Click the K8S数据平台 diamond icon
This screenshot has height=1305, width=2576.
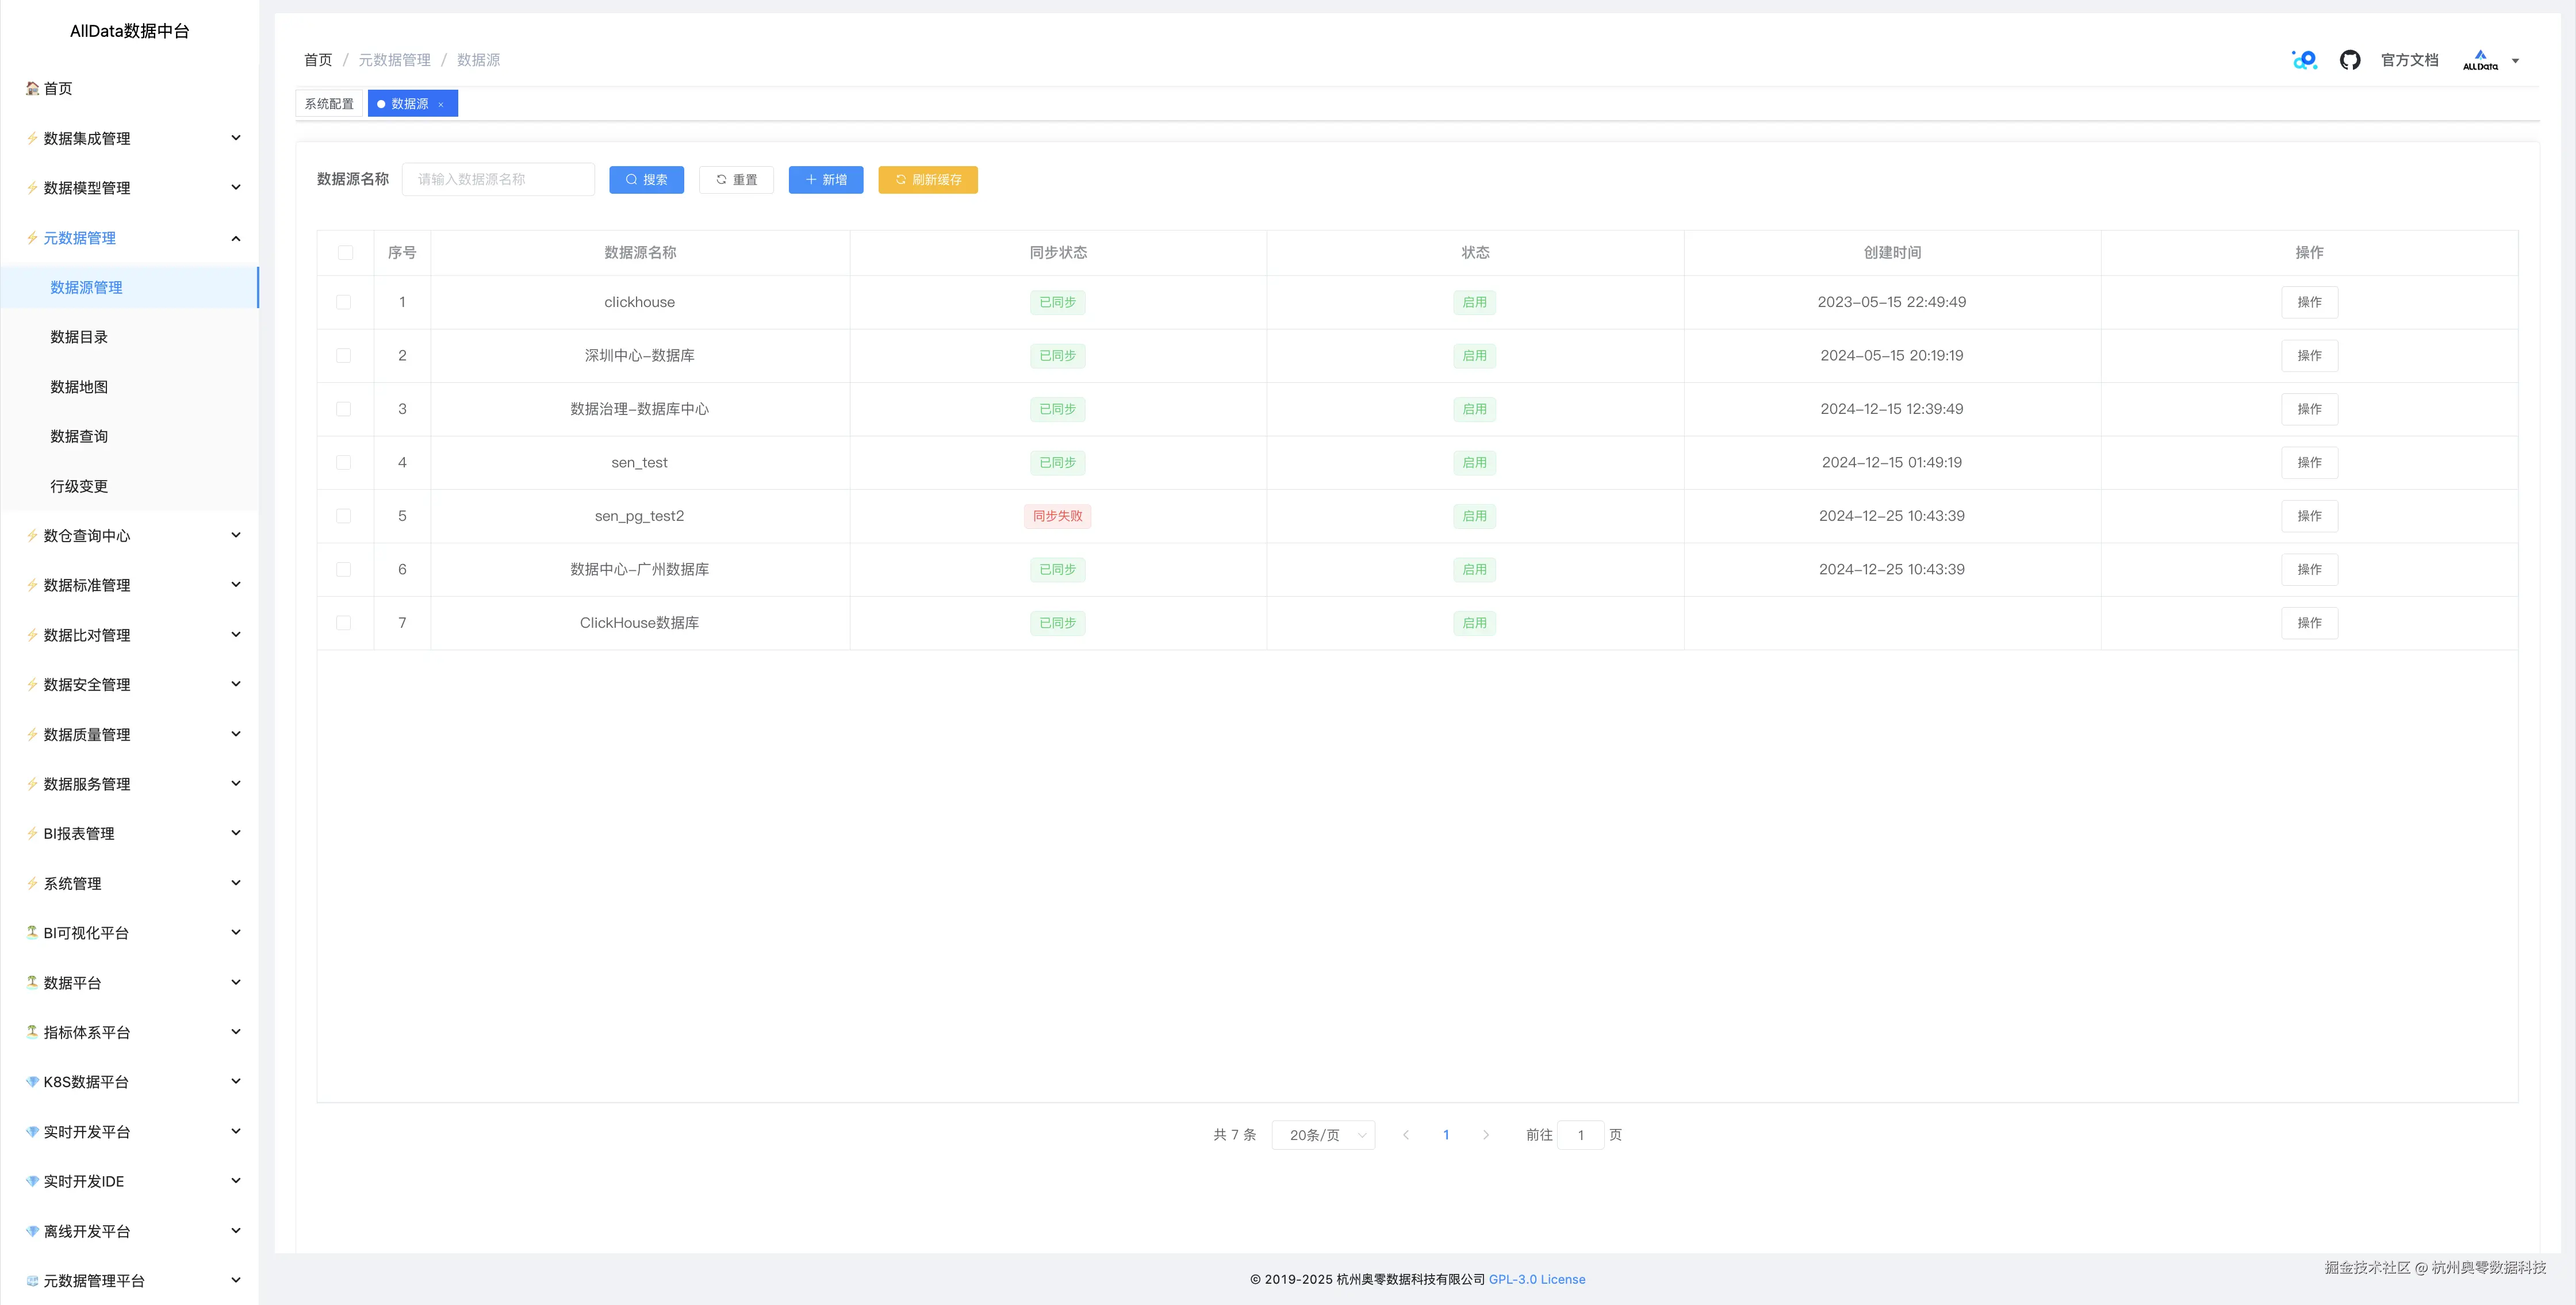32,1082
